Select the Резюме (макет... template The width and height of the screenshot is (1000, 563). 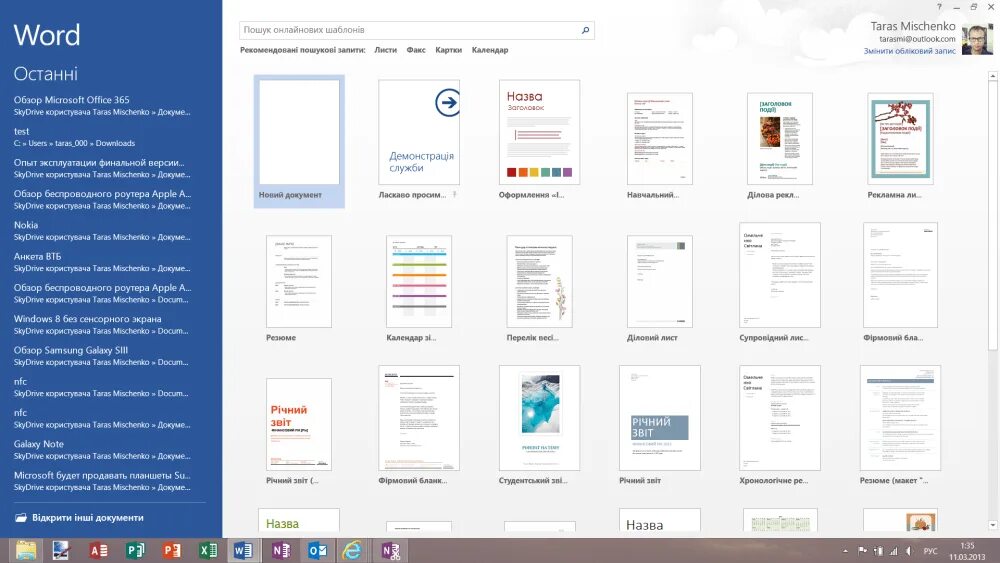(x=900, y=418)
